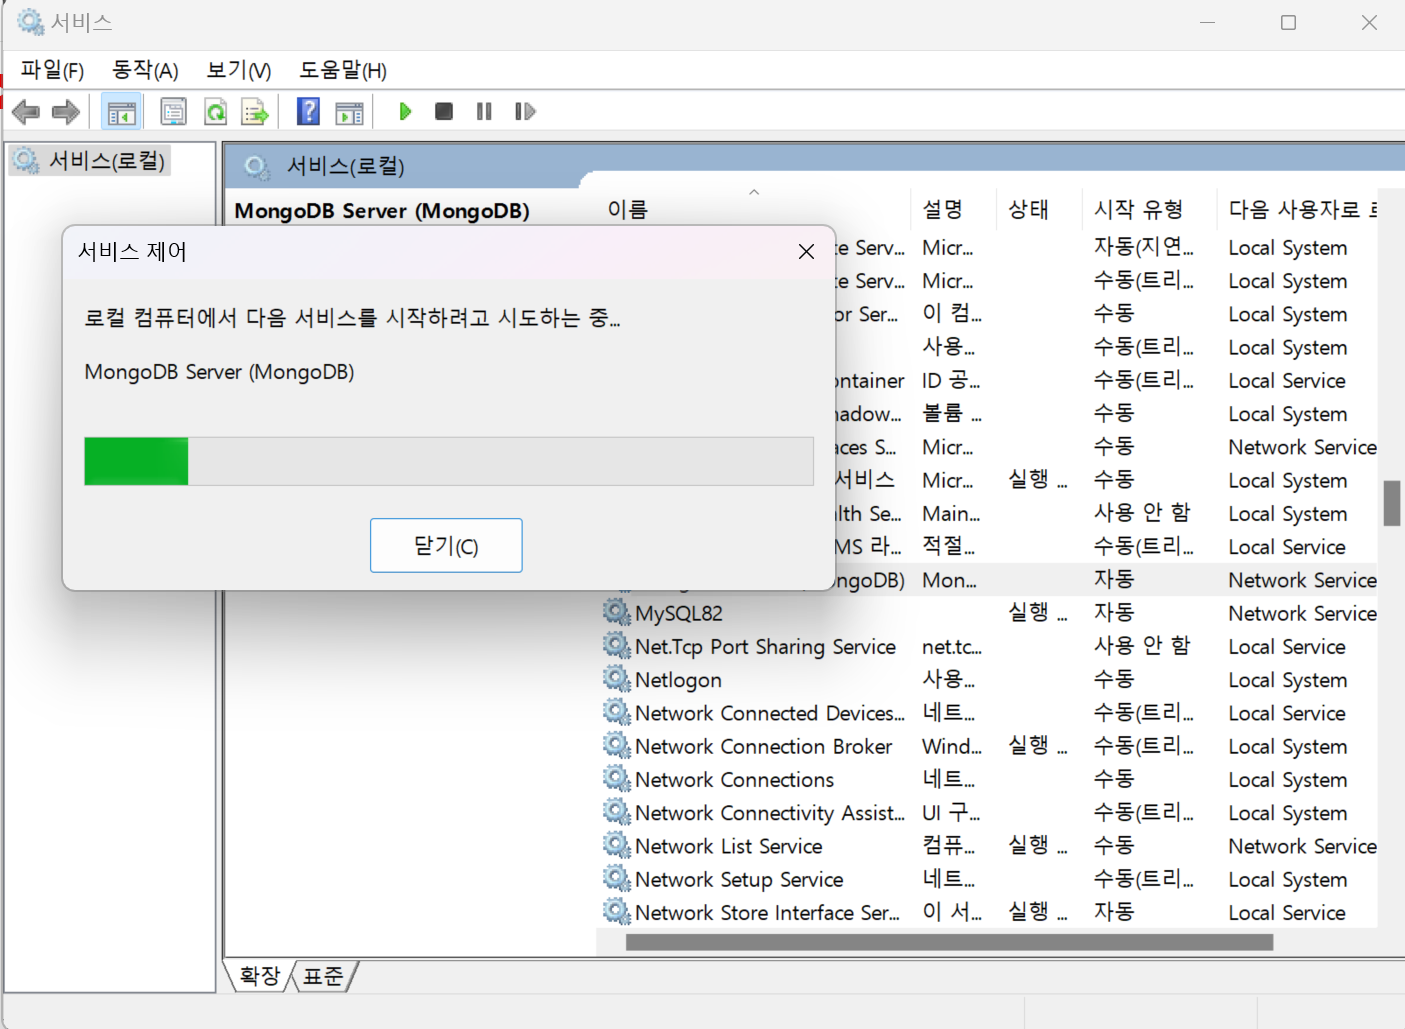Image resolution: width=1405 pixels, height=1029 pixels.
Task: Click the Network Connection Broker gear icon
Action: [x=617, y=745]
